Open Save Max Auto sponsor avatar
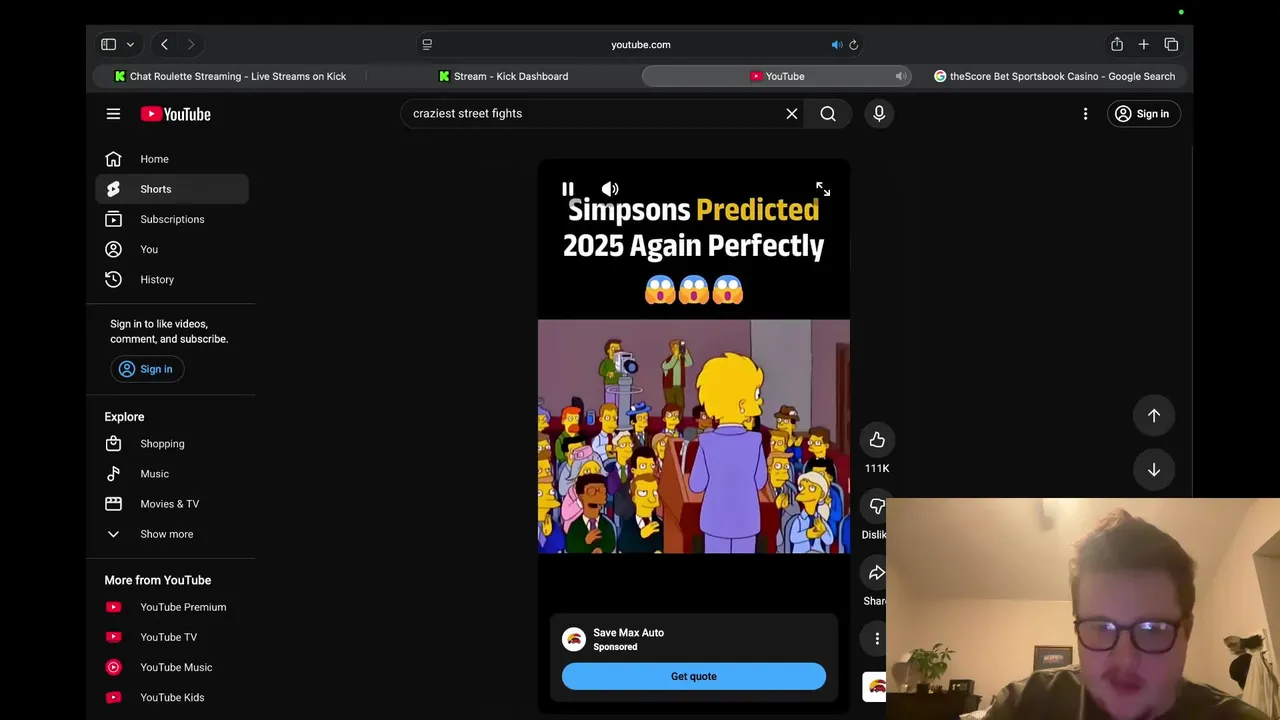The height and width of the screenshot is (720, 1280). point(574,640)
